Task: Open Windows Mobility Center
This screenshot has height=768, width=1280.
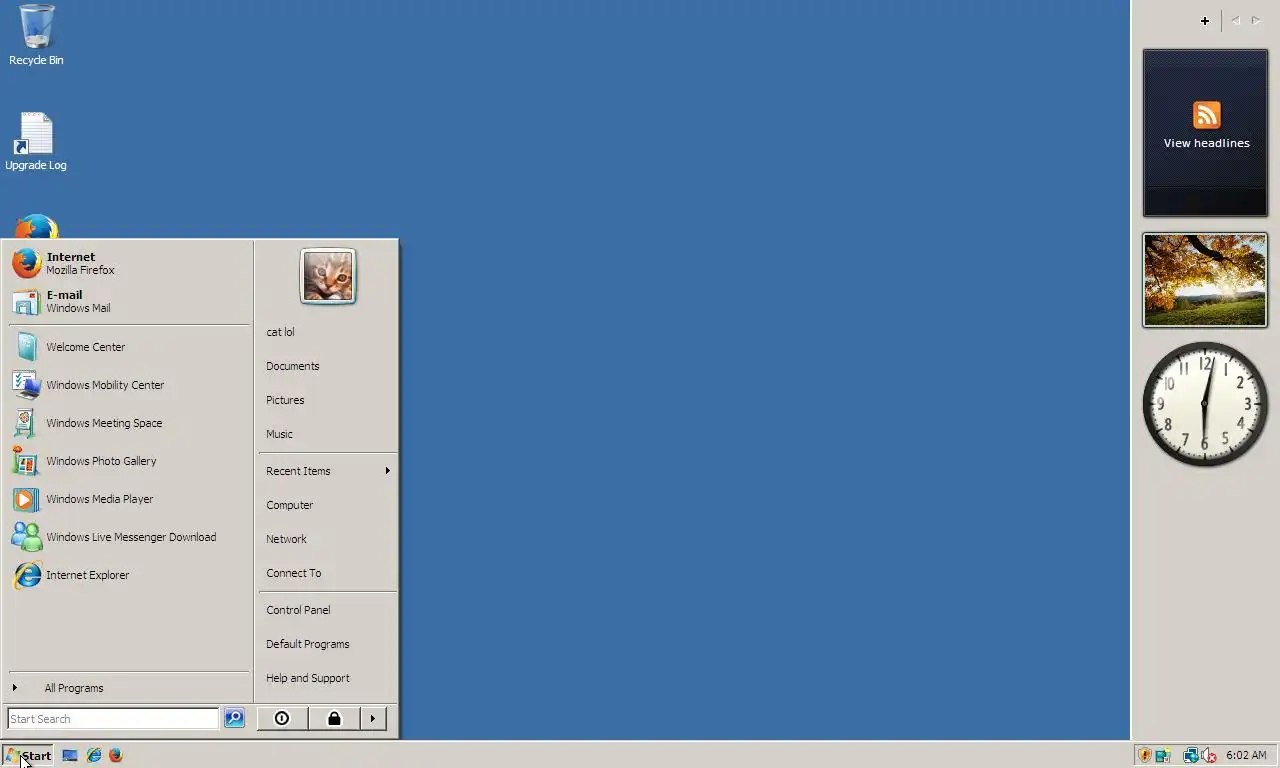Action: (128, 385)
